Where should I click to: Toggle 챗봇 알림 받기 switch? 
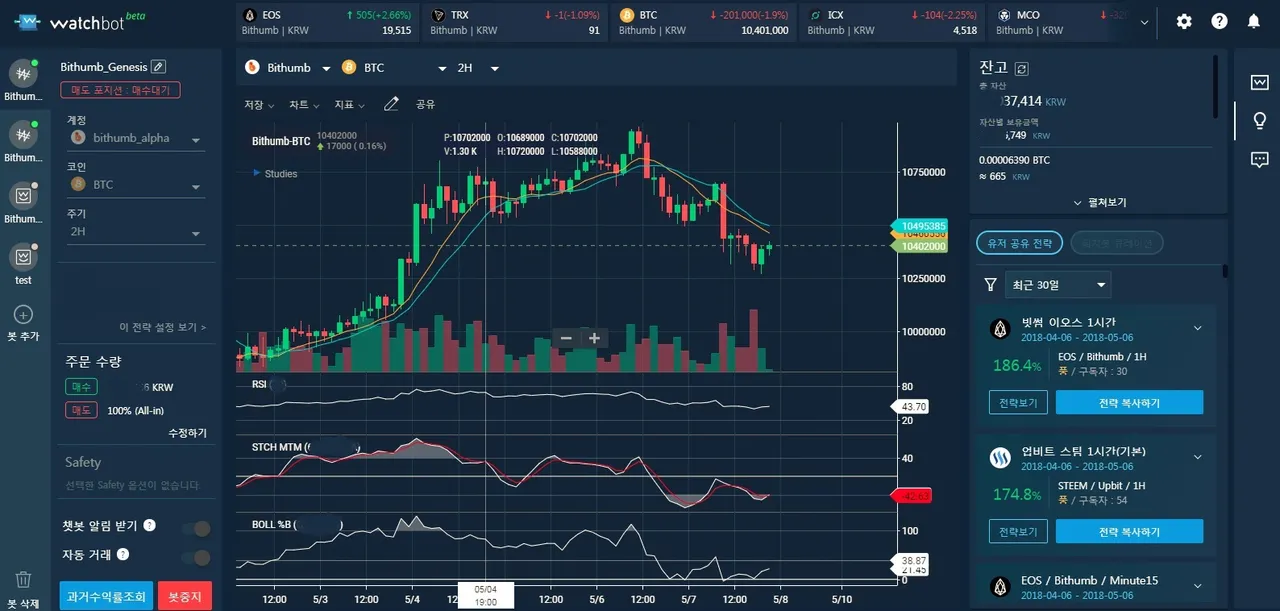click(x=196, y=528)
